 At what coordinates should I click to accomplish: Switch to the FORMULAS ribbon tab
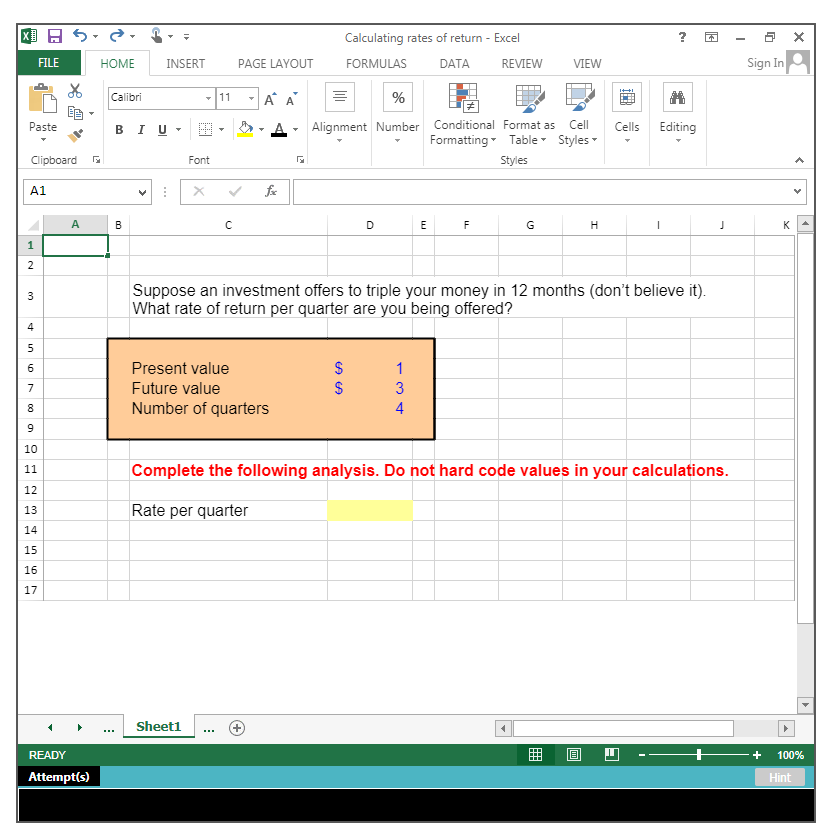coord(376,63)
